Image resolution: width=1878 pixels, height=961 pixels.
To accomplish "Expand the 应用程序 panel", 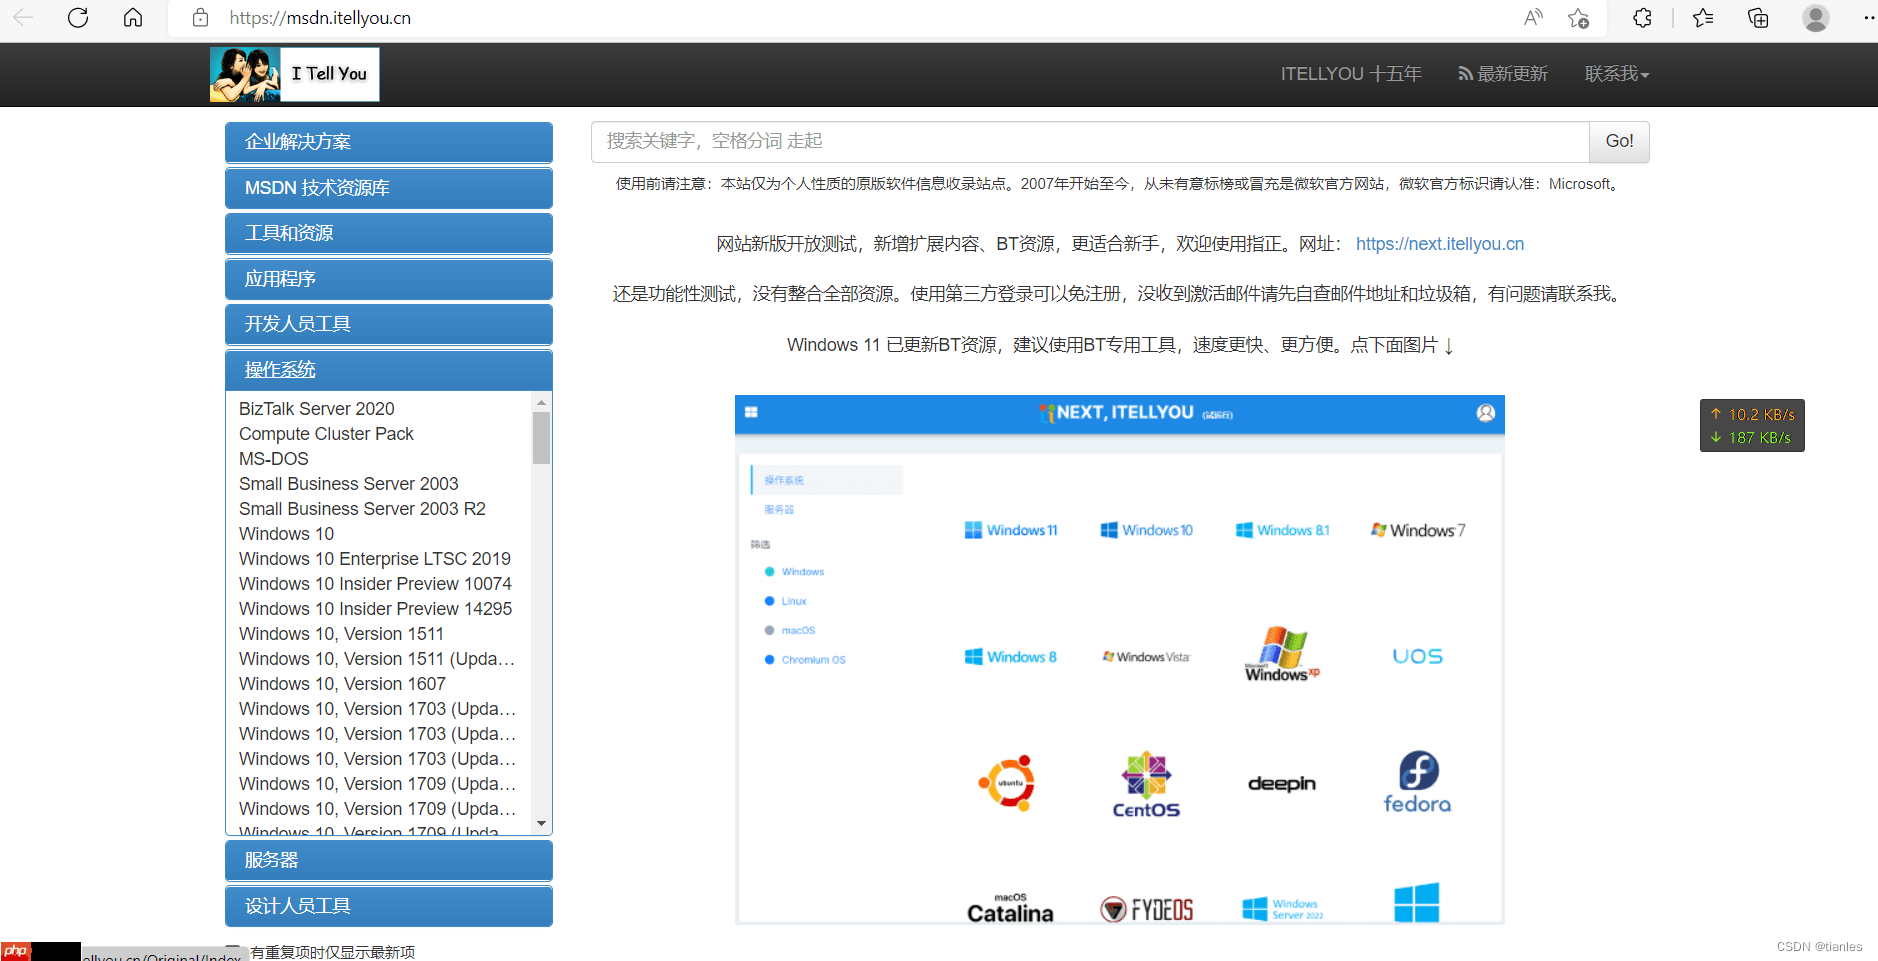I will (389, 279).
